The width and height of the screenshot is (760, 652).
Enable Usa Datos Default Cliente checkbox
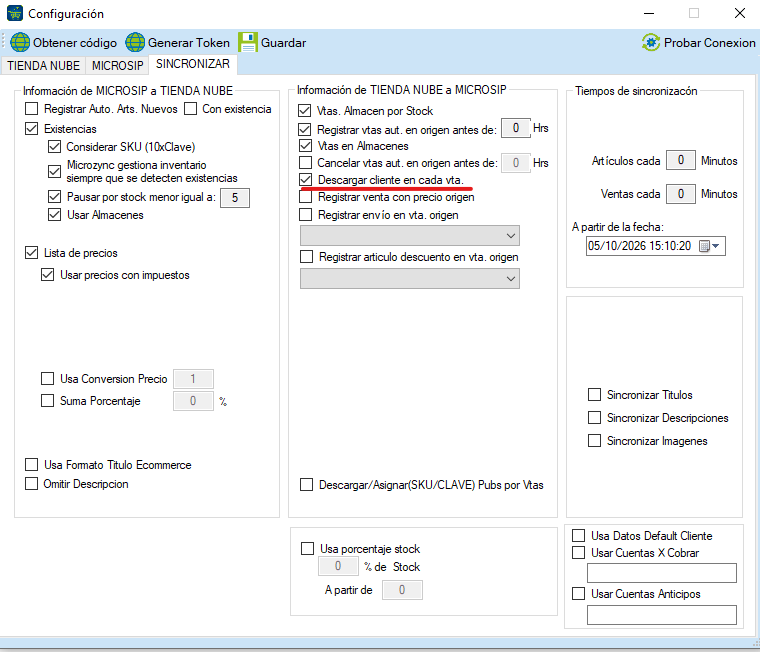[x=578, y=536]
